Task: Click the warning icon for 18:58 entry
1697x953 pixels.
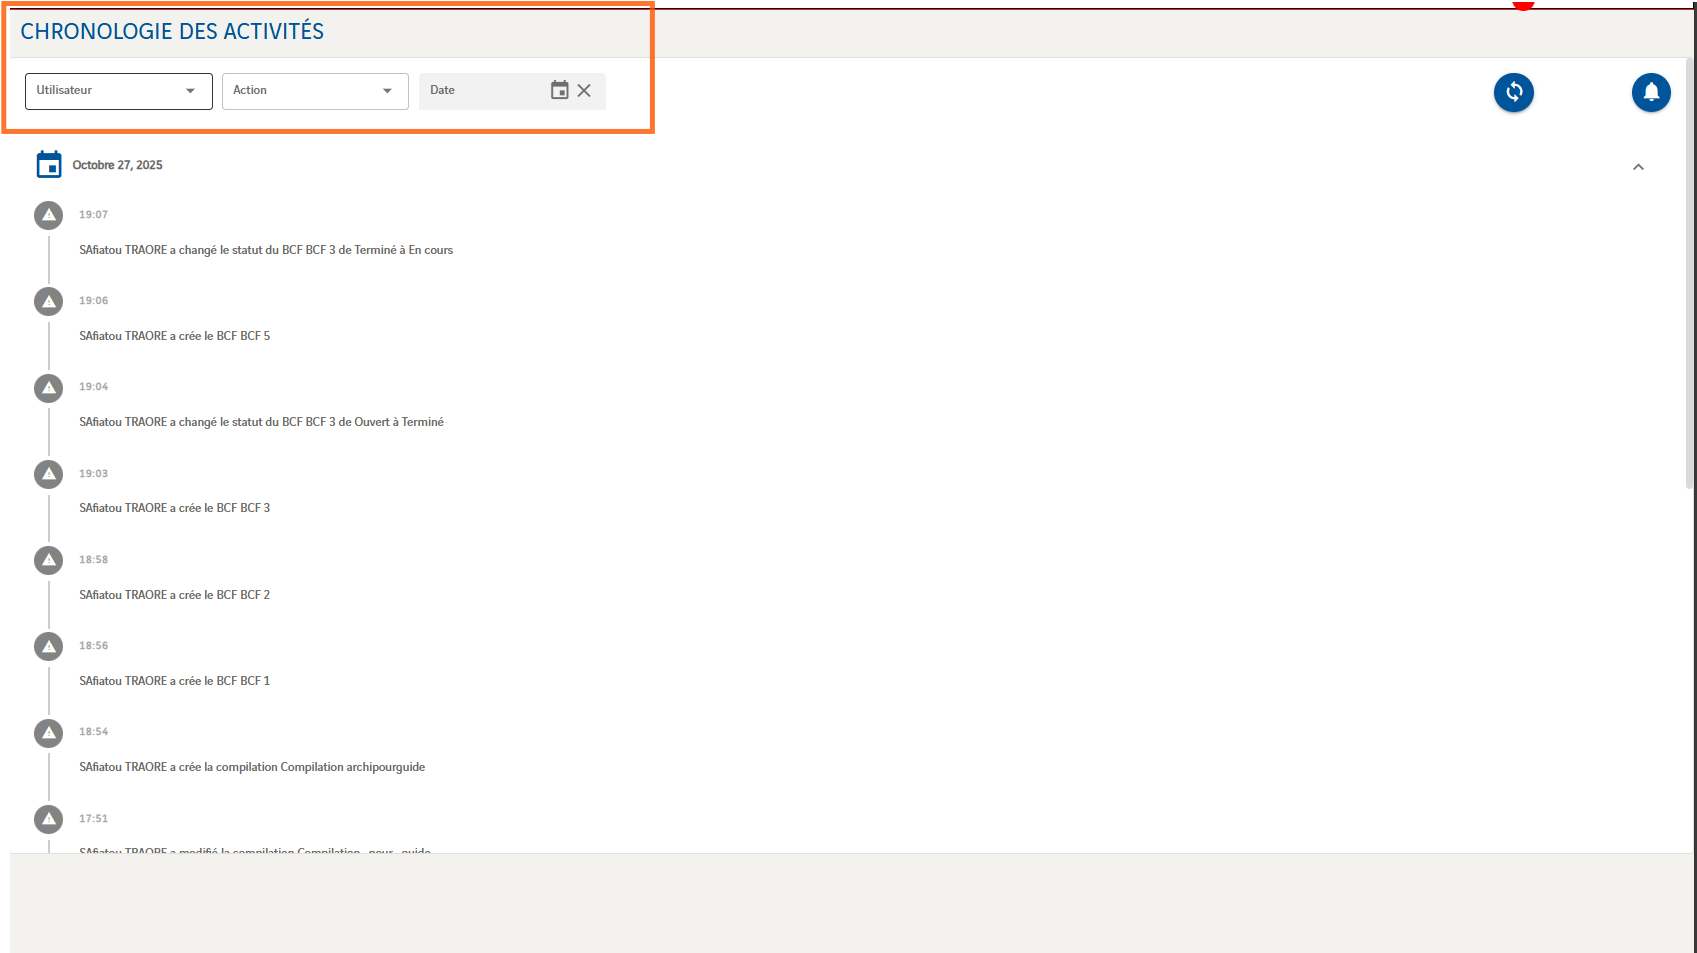Action: pos(48,560)
